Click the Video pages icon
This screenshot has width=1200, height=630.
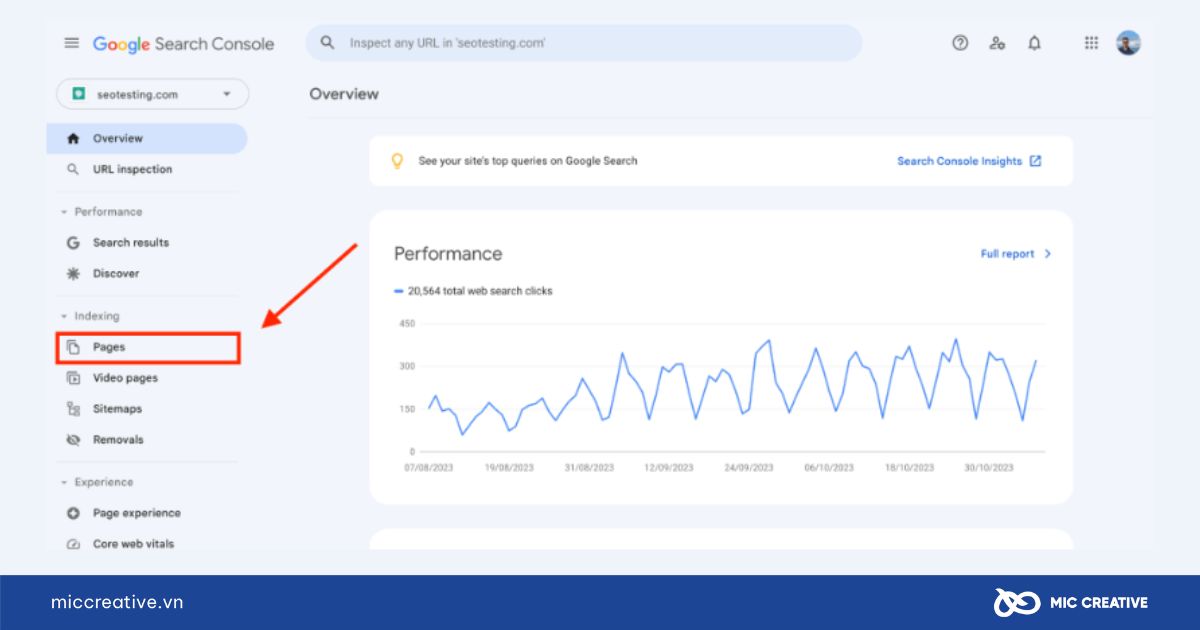pos(73,378)
